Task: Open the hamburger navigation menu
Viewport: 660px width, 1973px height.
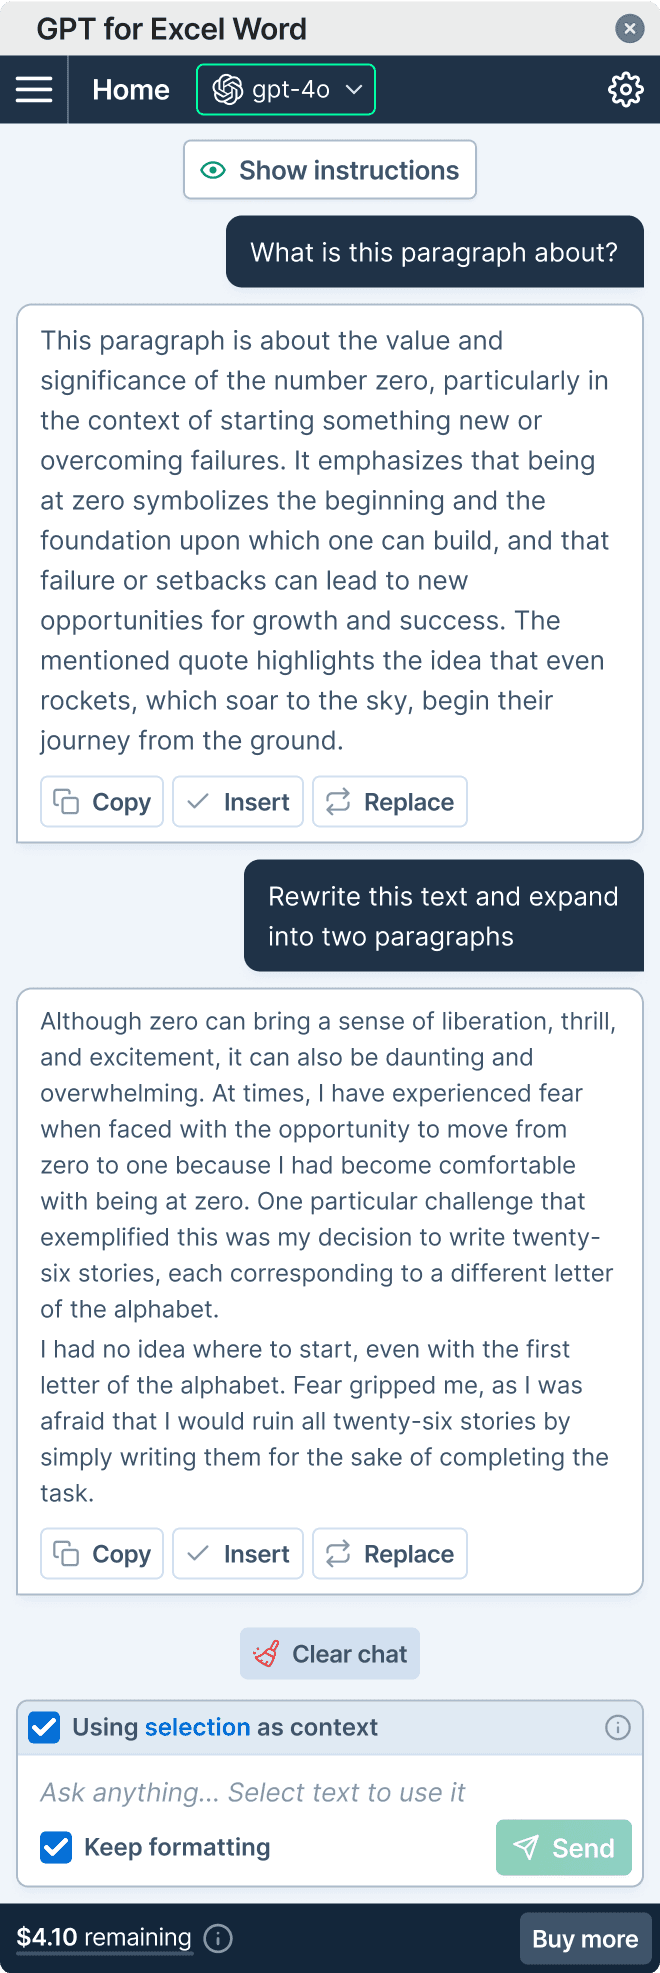Action: point(34,89)
